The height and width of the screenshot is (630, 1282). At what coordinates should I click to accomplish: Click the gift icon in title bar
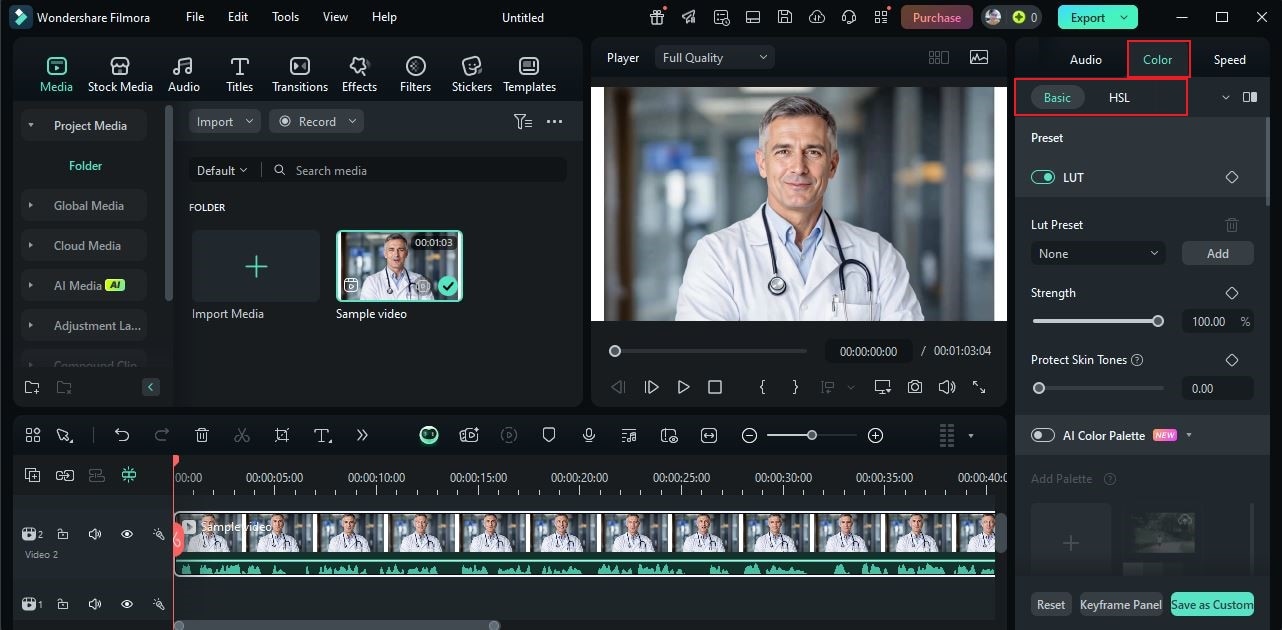point(657,17)
